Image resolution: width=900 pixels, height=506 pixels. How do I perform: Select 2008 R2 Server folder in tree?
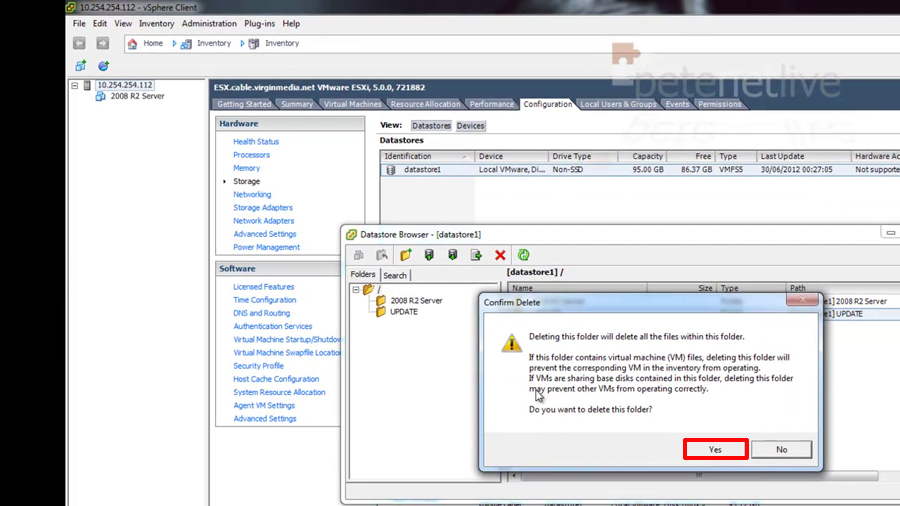416,301
